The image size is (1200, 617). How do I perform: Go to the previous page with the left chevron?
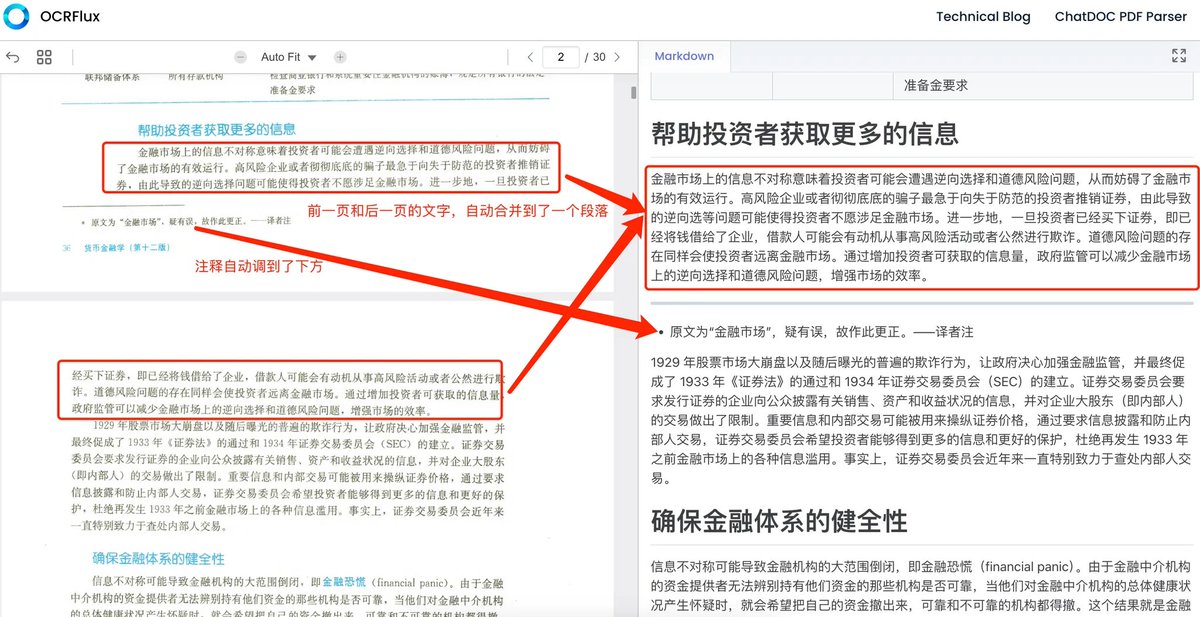click(530, 57)
